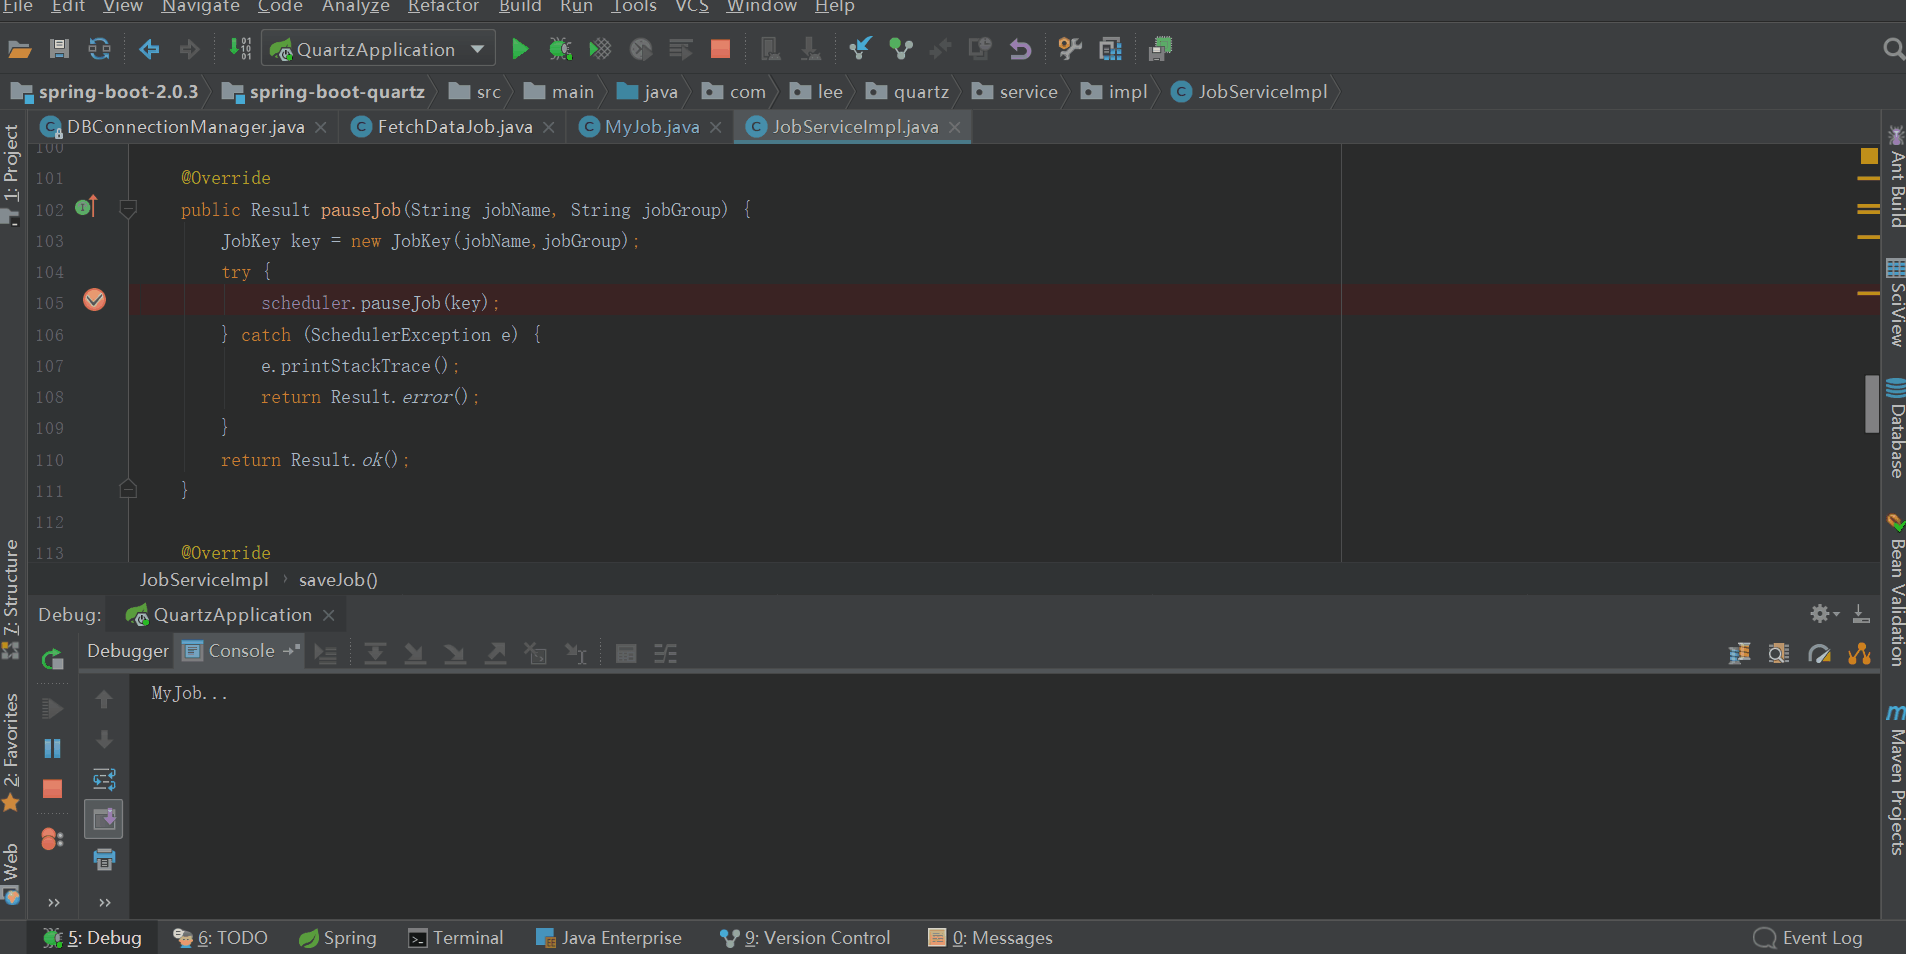
Task: Click the Search Everywhere magnifier icon
Action: pos(1892,49)
